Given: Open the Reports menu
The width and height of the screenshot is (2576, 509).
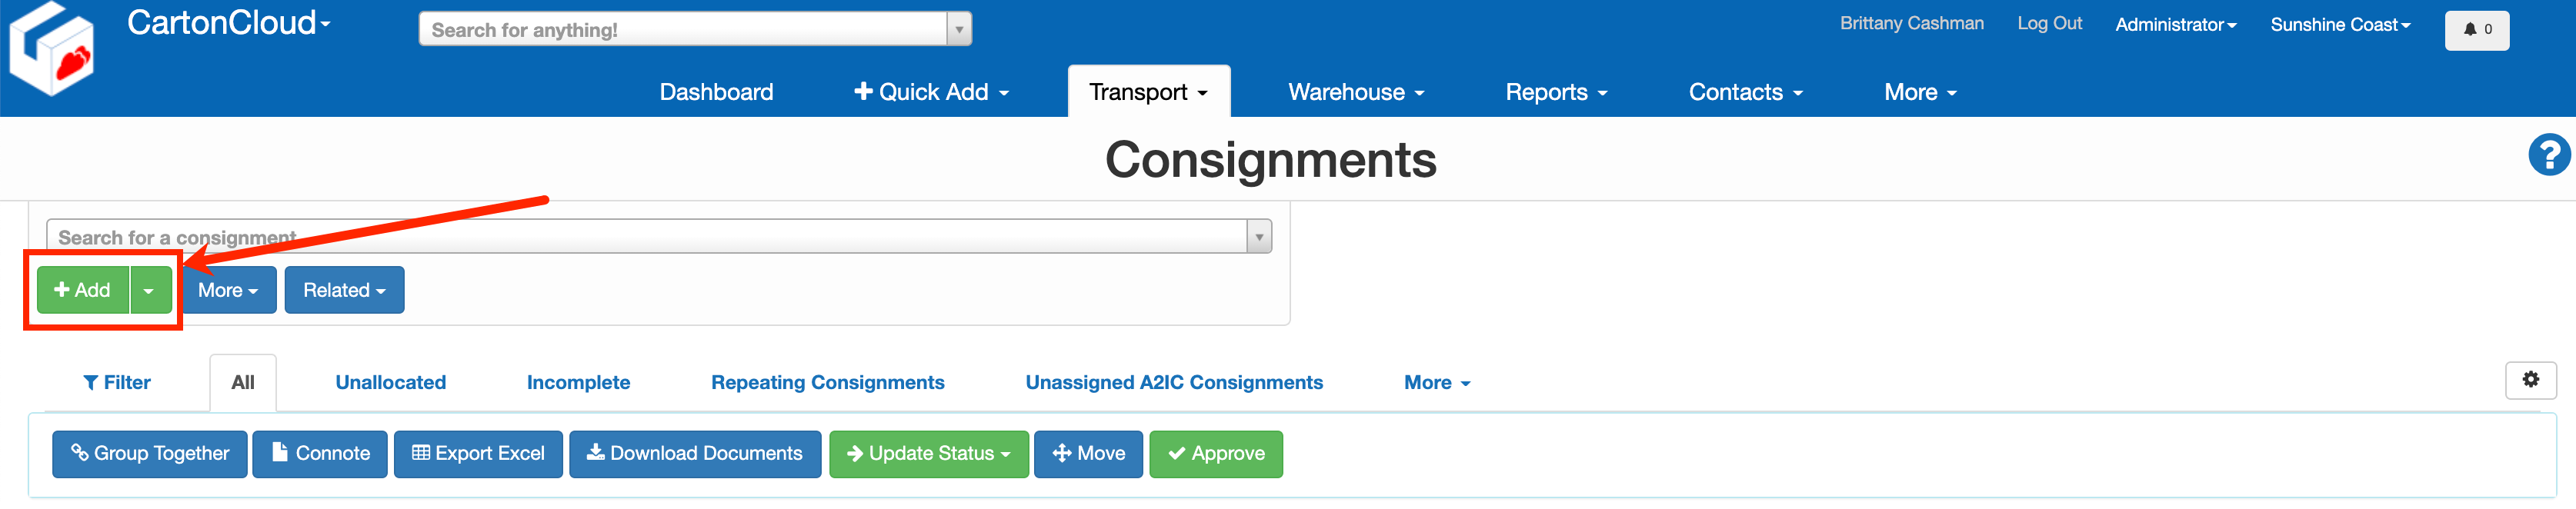Looking at the screenshot, I should [x=1554, y=91].
